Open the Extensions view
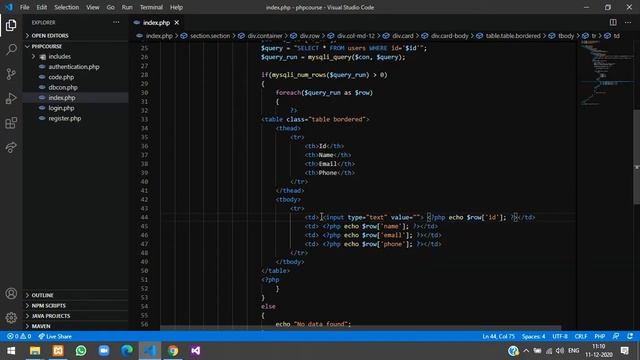Screen dimensions: 640x360 (x=11, y=123)
